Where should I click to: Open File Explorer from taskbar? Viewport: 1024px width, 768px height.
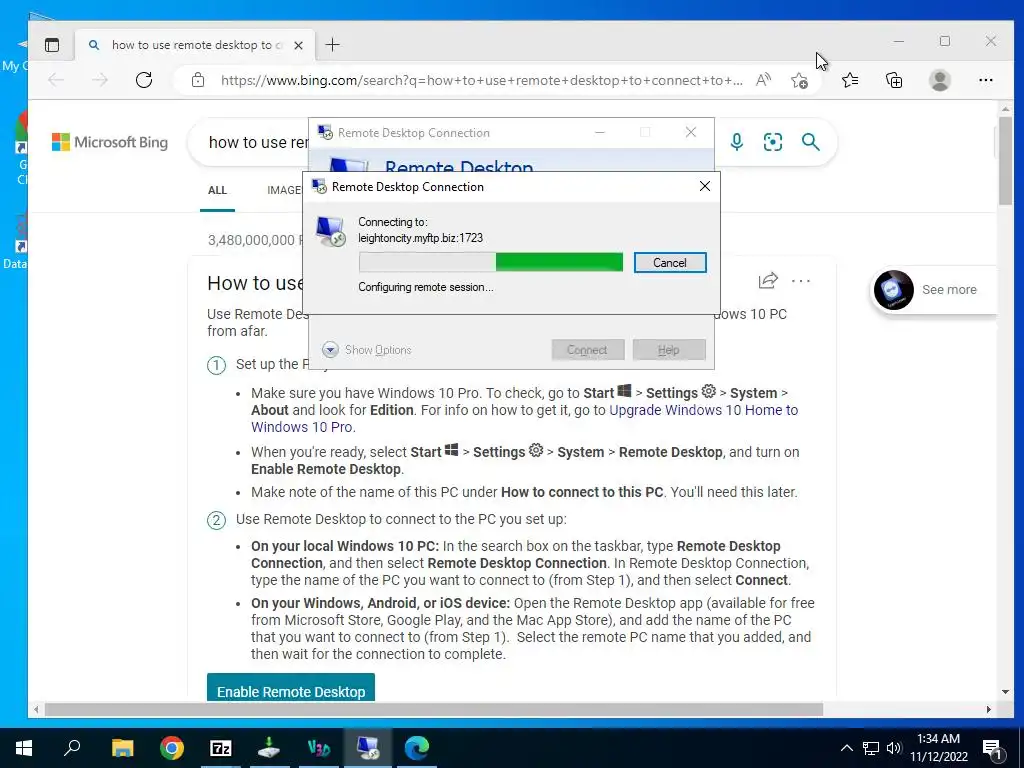(122, 748)
